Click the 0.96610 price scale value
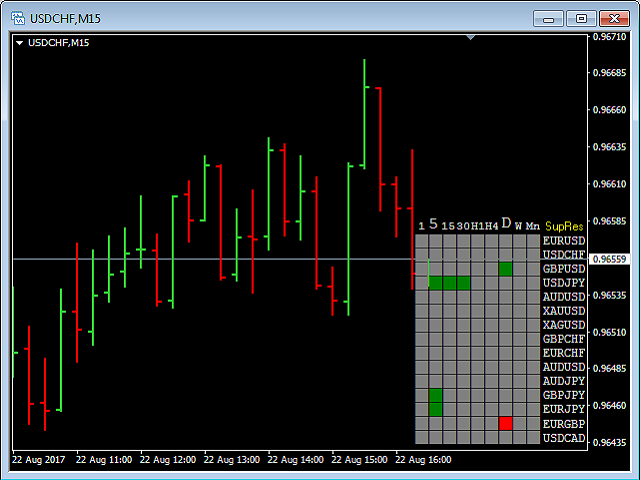640x480 pixels. point(609,184)
